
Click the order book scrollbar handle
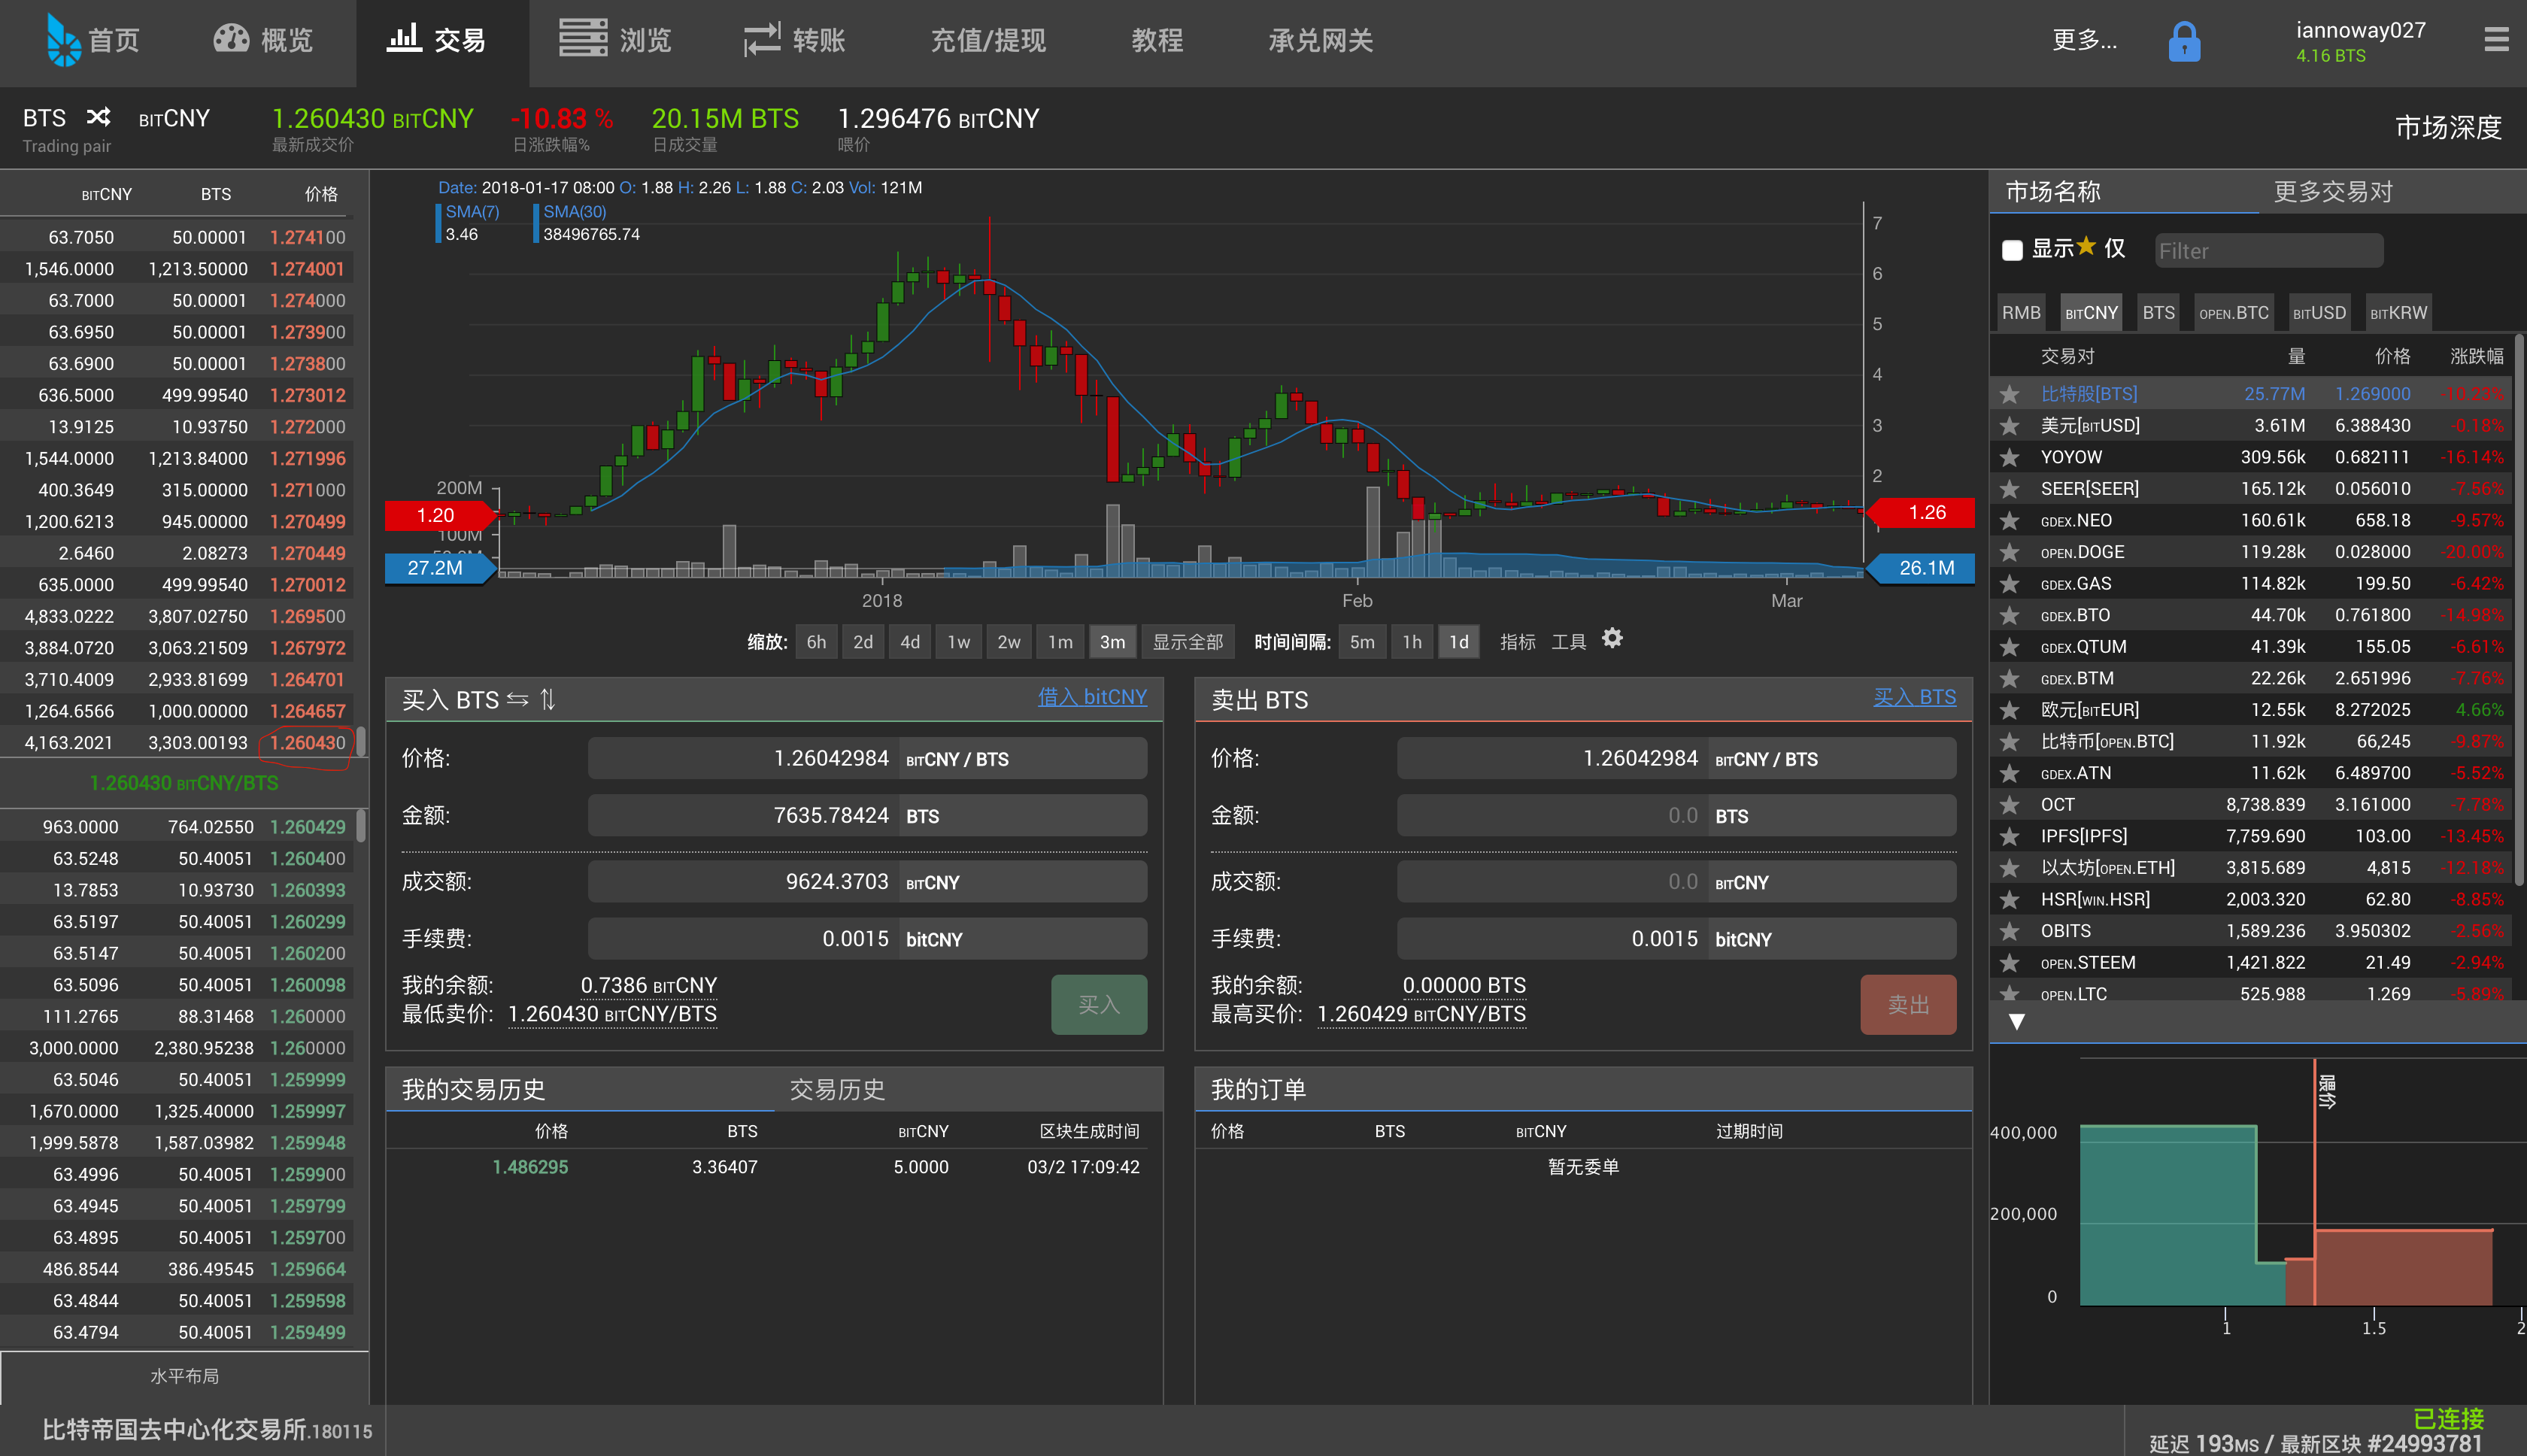pos(361,741)
